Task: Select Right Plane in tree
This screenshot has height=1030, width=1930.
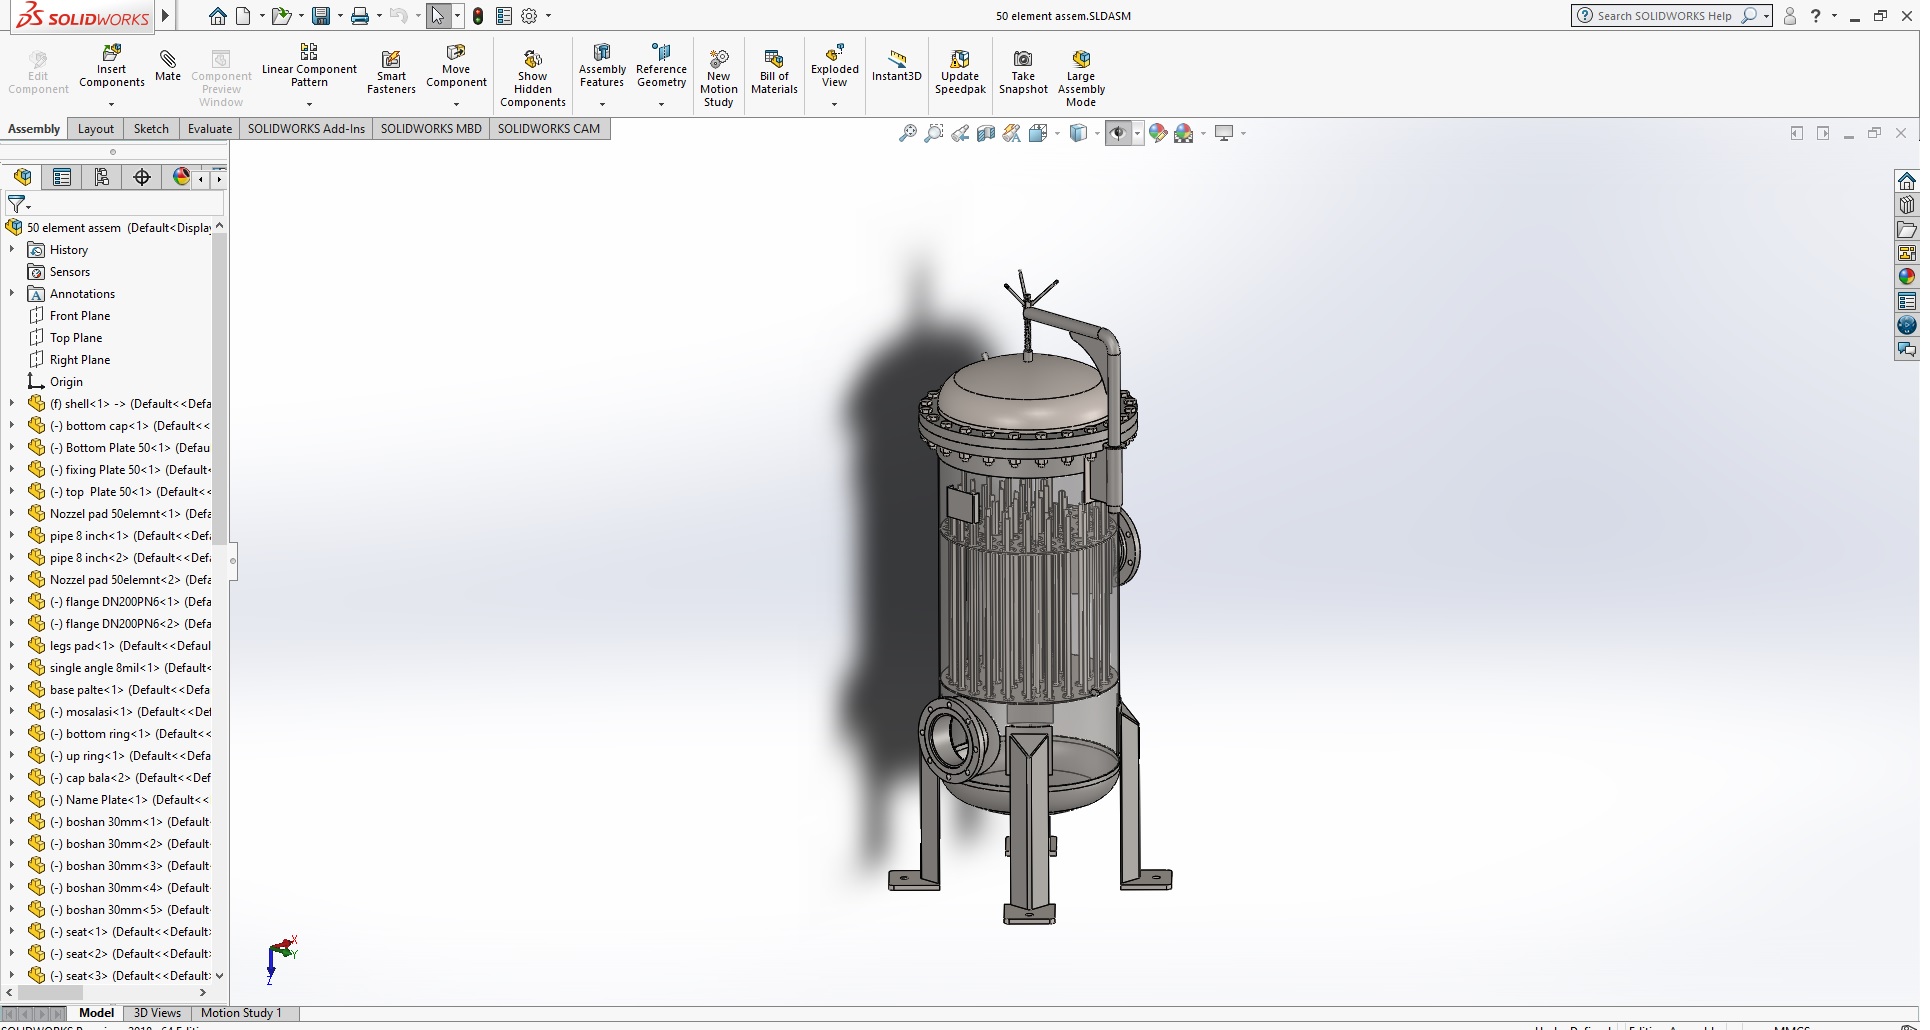Action: [x=80, y=360]
